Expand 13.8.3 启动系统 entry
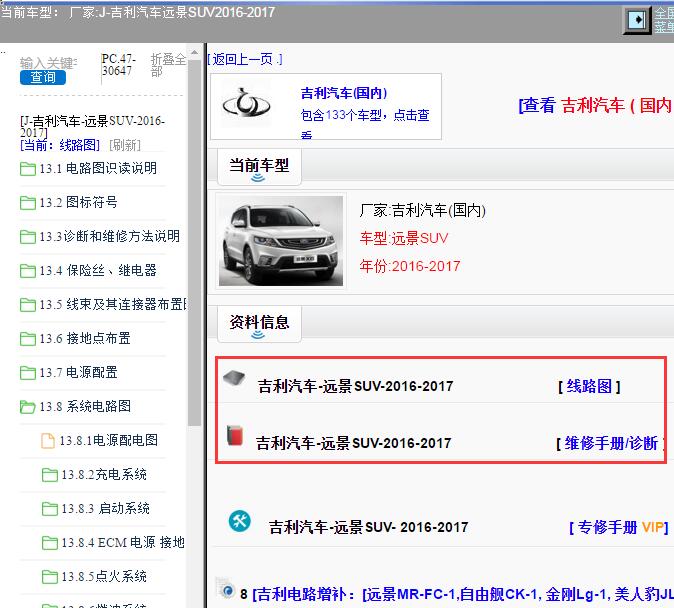The width and height of the screenshot is (674, 608). click(105, 508)
